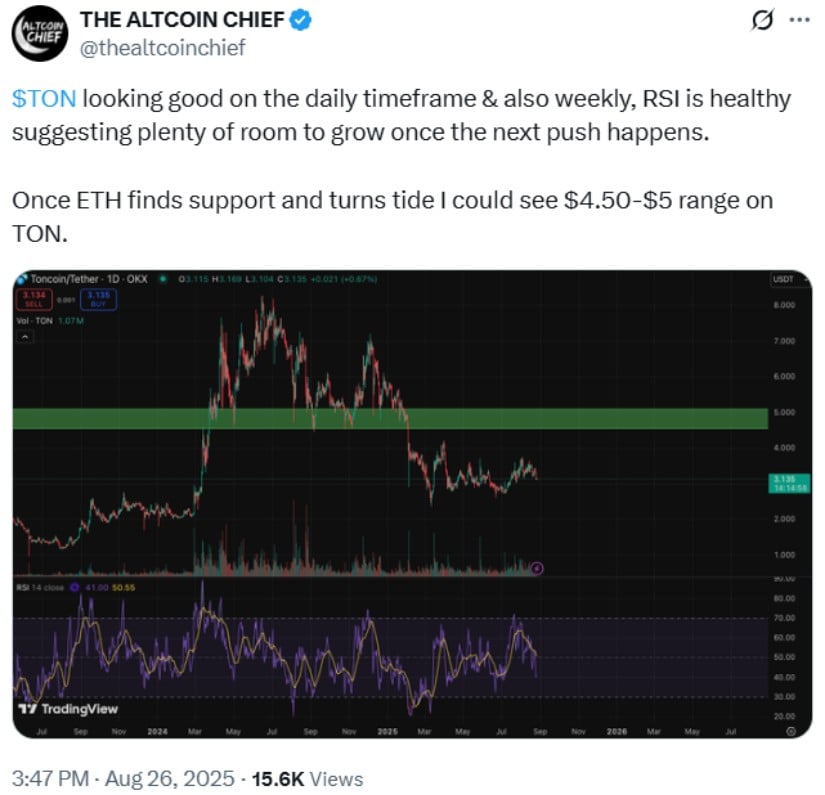
Task: Click the chart settings icon bottom-right
Action: pyautogui.click(x=790, y=731)
